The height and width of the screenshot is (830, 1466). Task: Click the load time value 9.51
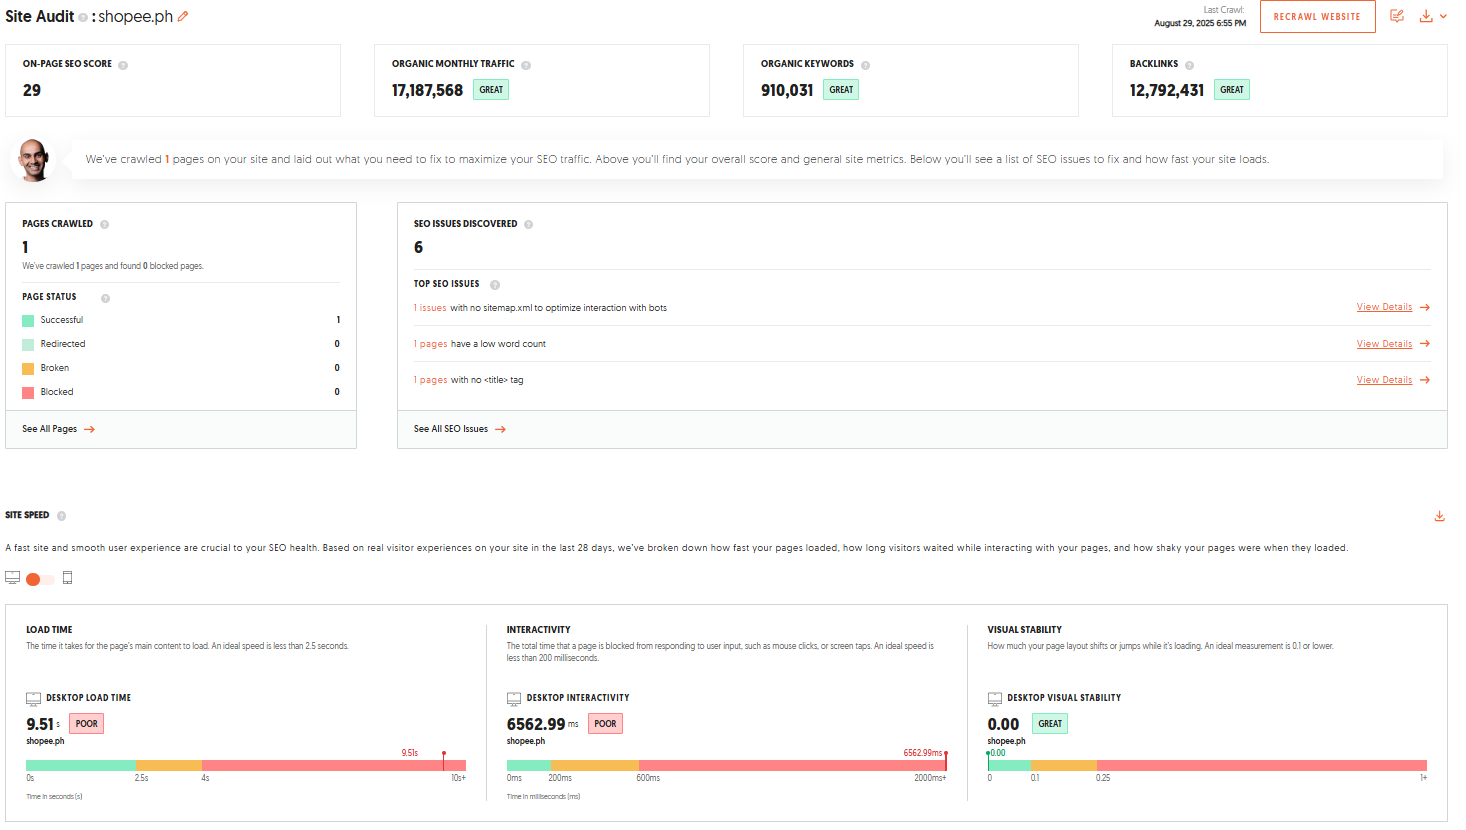coord(40,725)
